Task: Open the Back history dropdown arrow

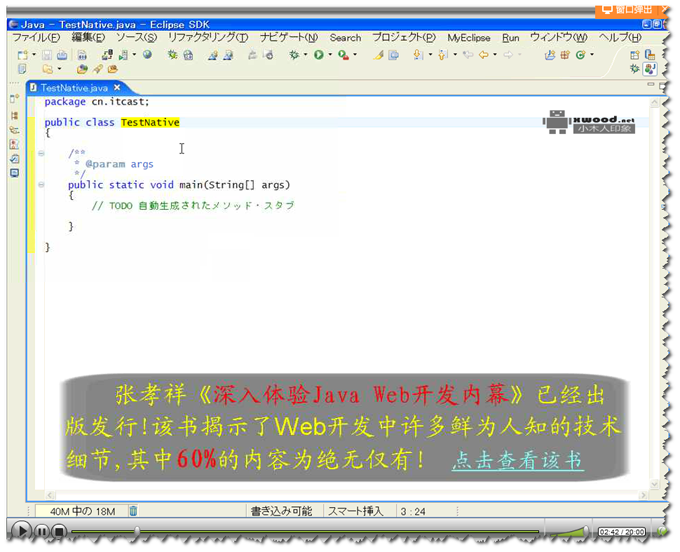Action: pyautogui.click(x=495, y=55)
